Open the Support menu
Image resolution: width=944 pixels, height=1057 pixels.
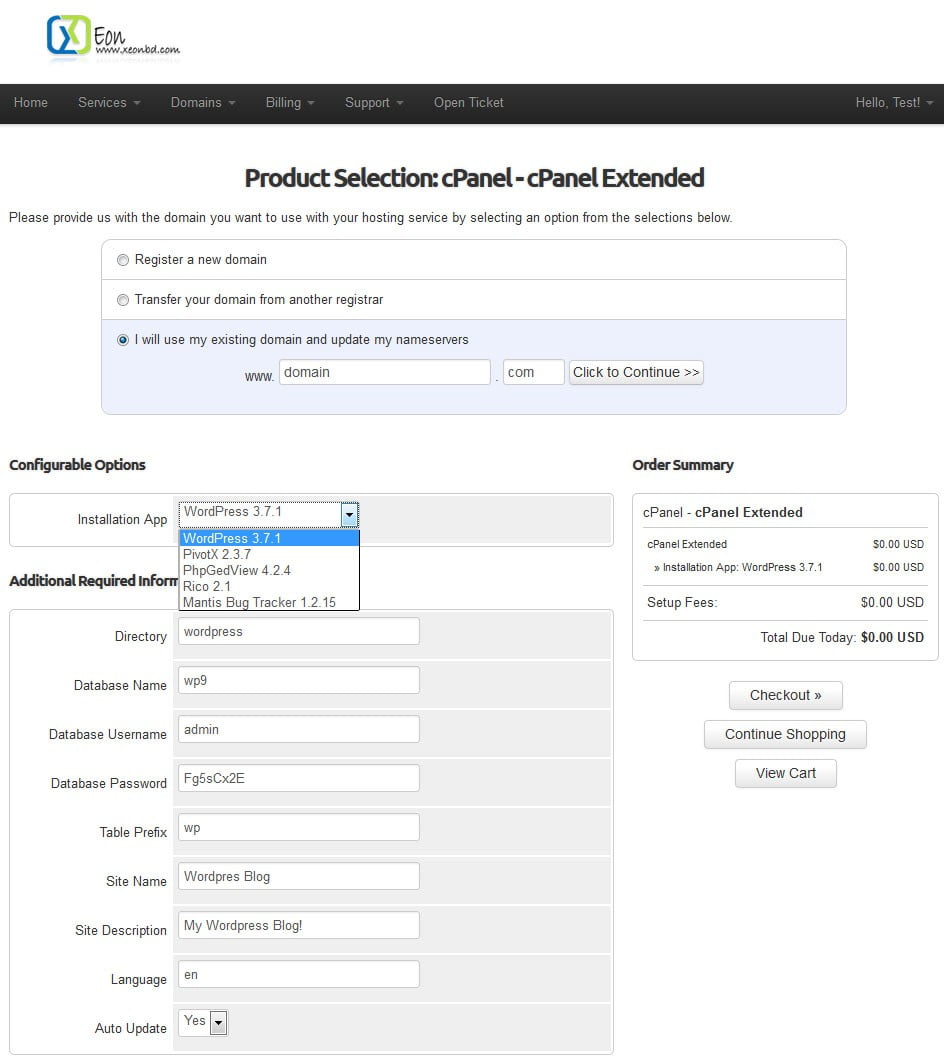(372, 103)
